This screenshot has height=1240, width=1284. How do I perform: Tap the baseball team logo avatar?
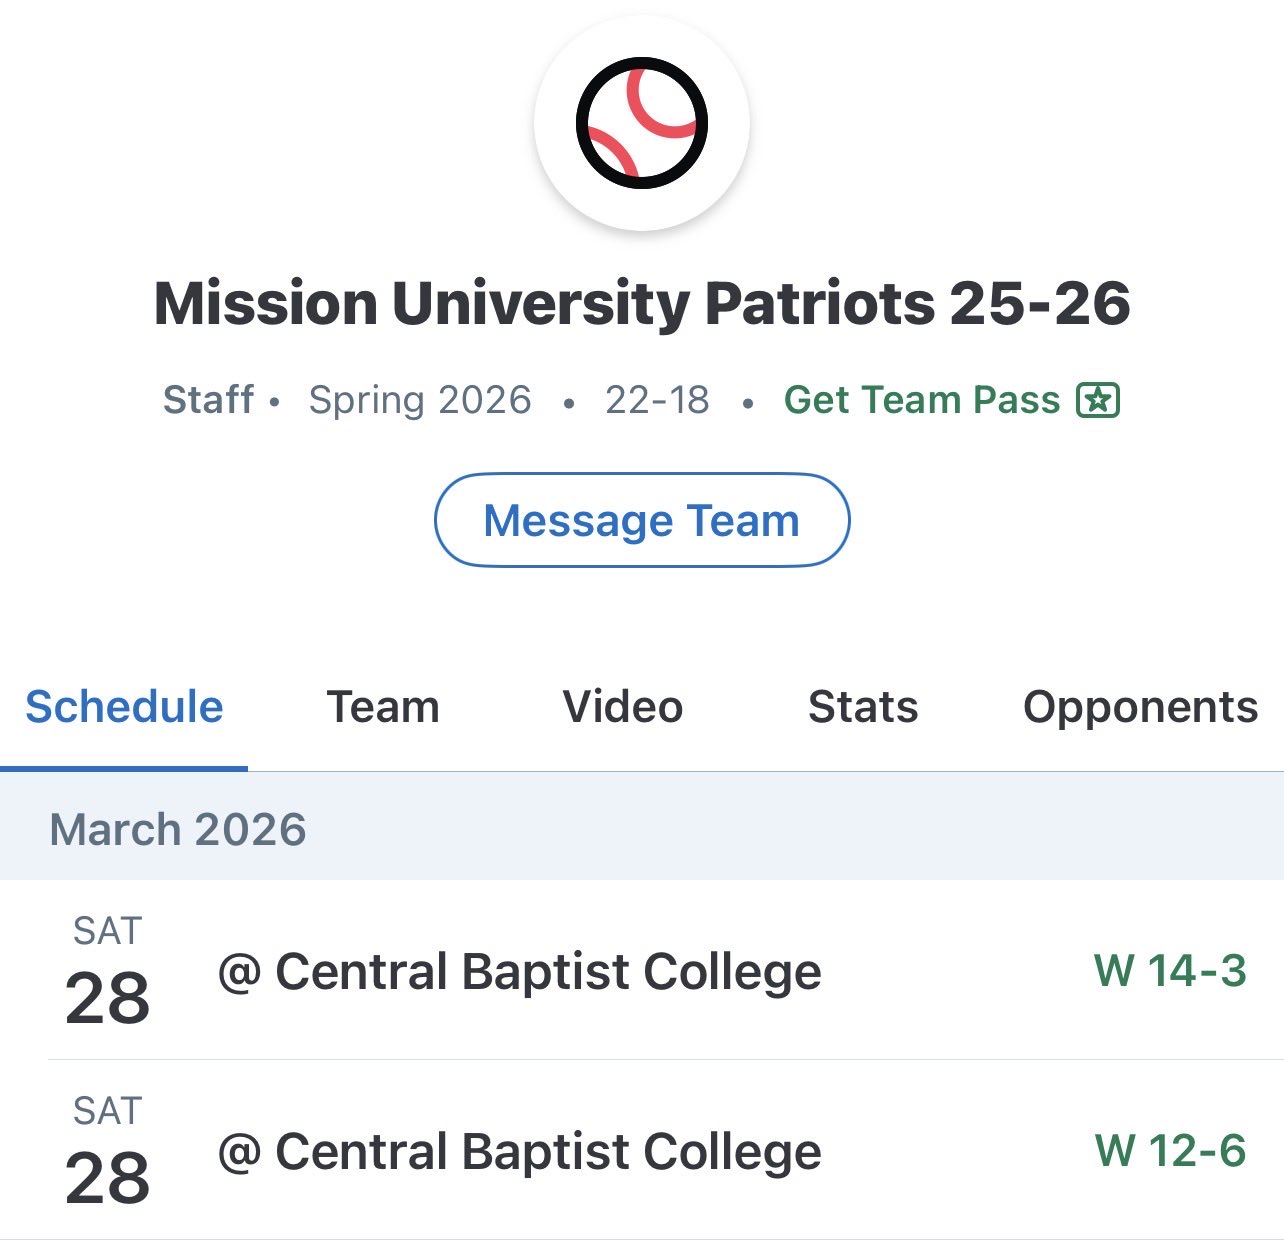pos(642,123)
